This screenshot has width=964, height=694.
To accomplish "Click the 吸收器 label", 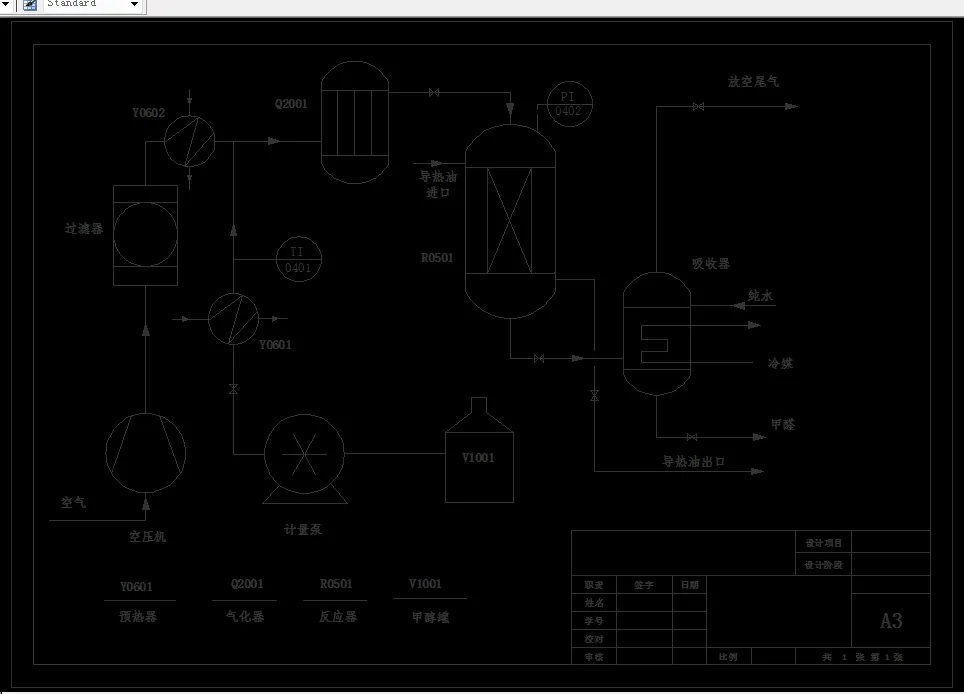I will pos(711,264).
